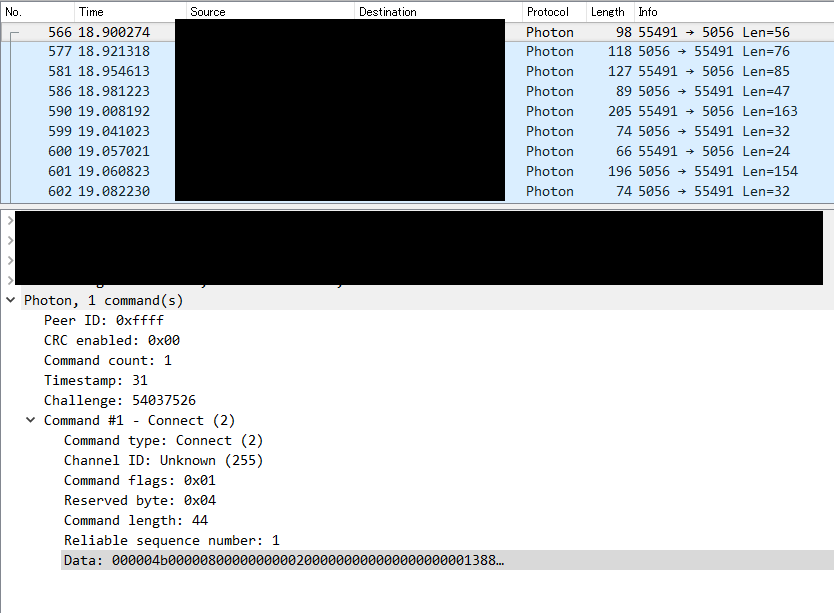Image resolution: width=834 pixels, height=613 pixels.
Task: Click Info cell 55491 → 5056 Len=163
Action: tap(718, 111)
